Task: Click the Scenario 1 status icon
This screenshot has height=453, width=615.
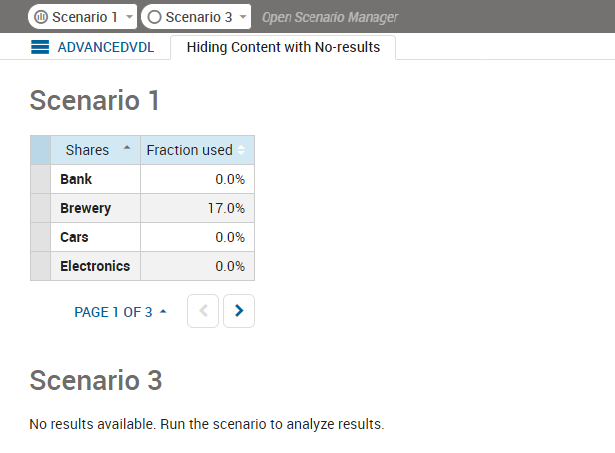Action: click(42, 17)
